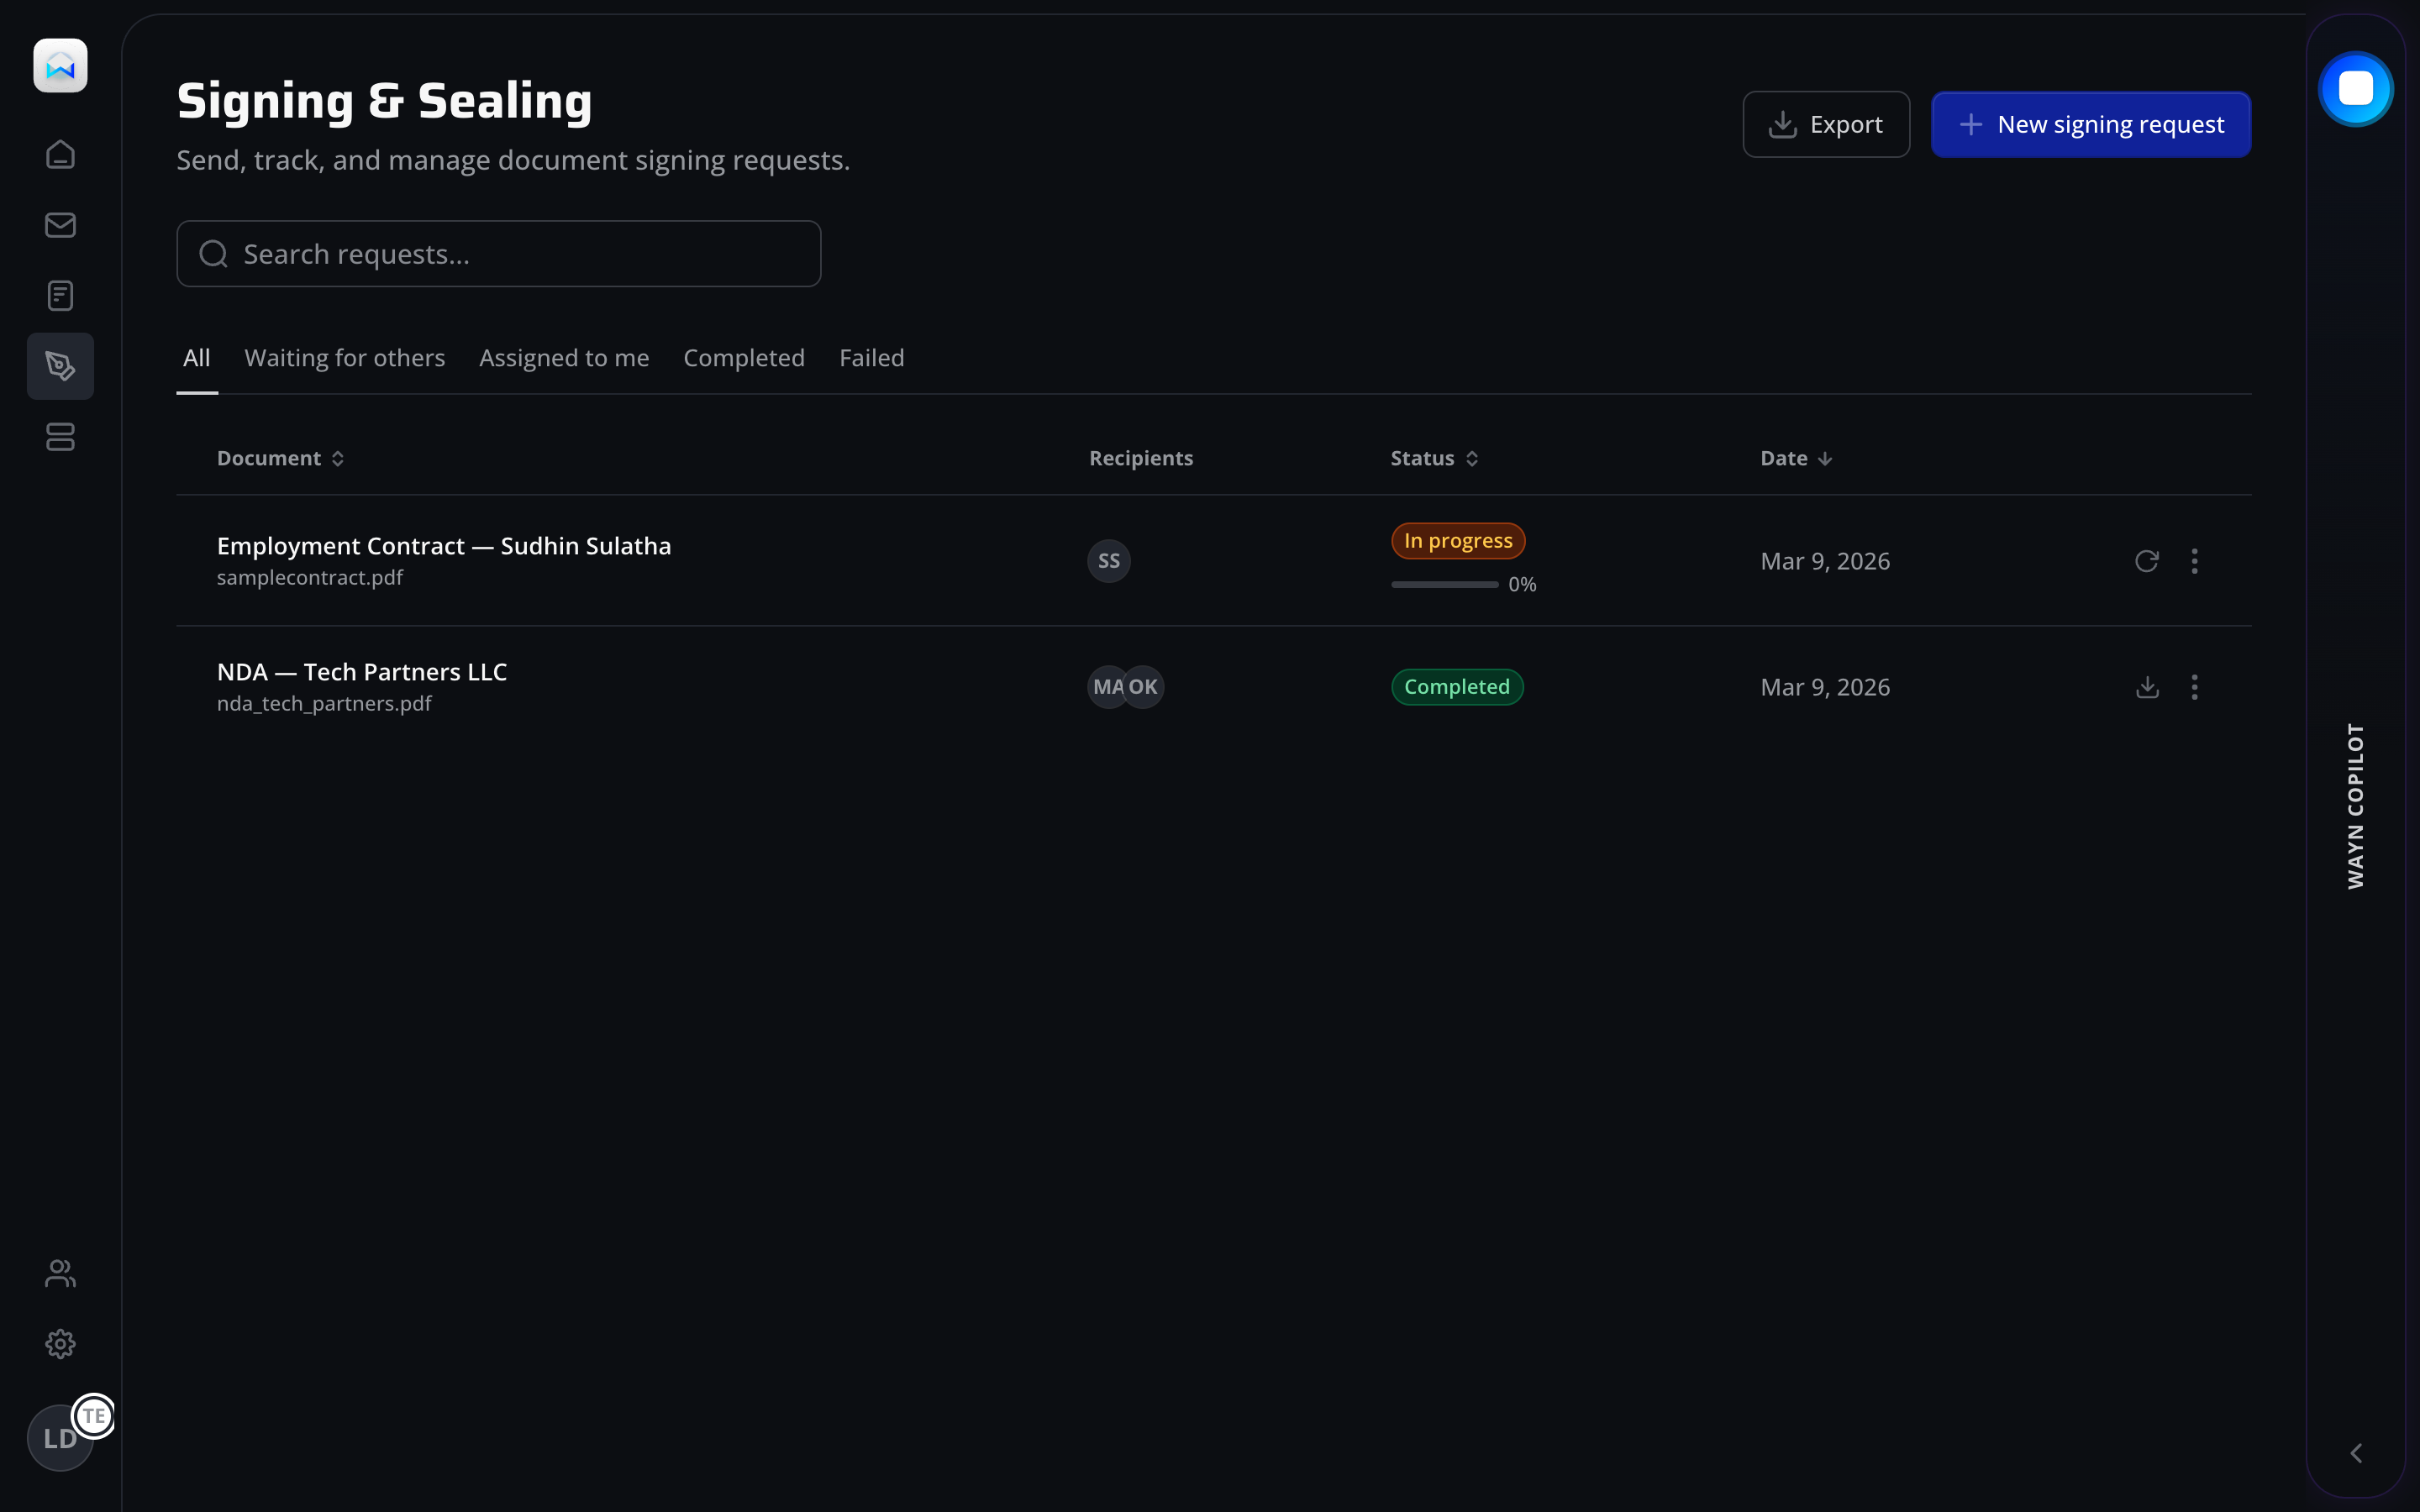Select the Signing pen sidebar icon

click(60, 366)
